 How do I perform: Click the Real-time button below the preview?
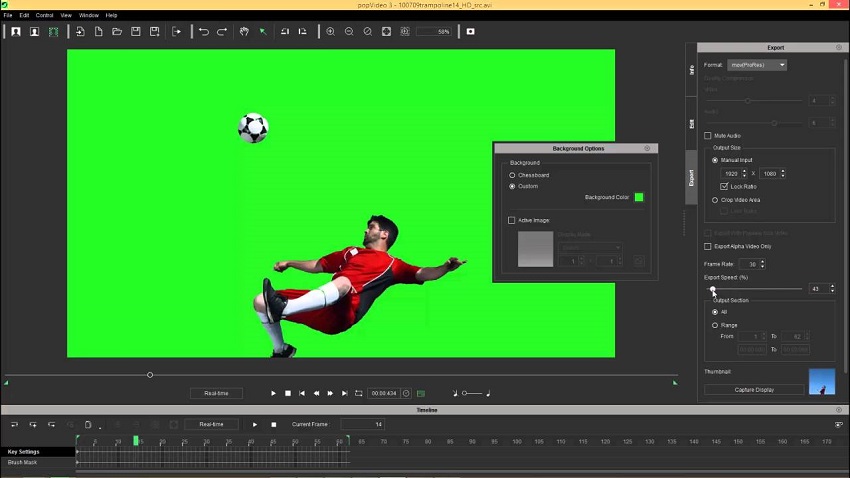pos(216,393)
